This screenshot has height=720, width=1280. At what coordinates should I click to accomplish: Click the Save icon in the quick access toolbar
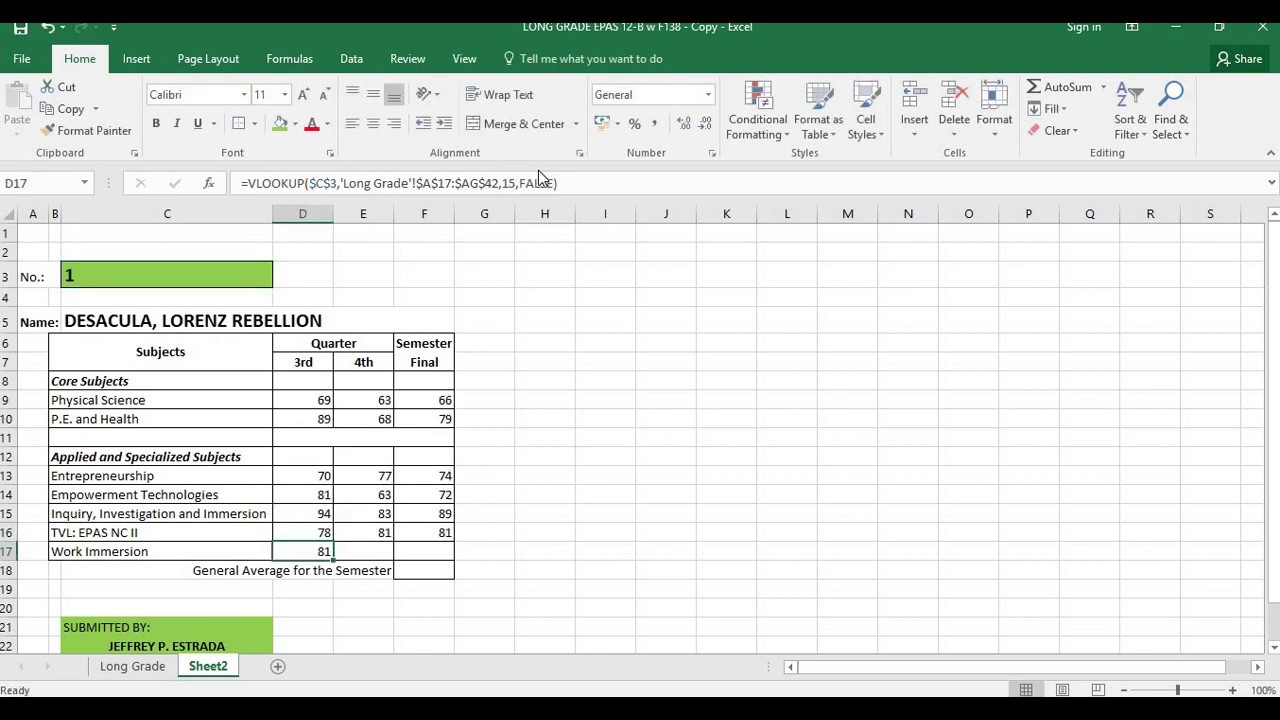(20, 27)
